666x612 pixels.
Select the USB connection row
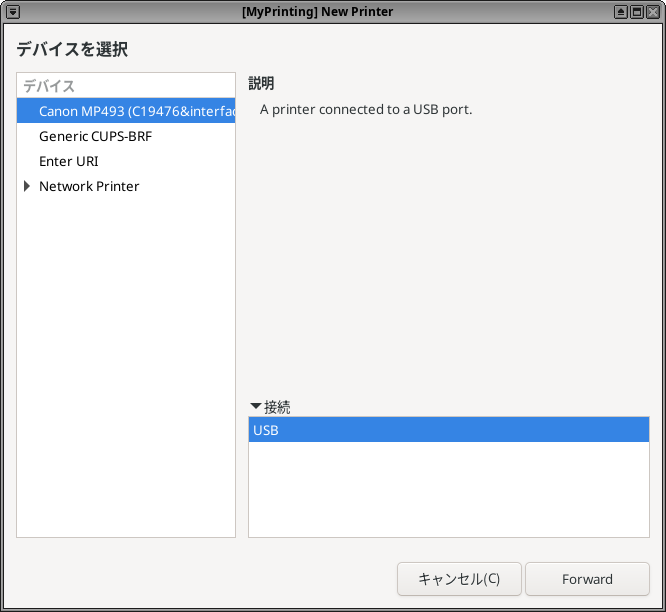[x=449, y=430]
